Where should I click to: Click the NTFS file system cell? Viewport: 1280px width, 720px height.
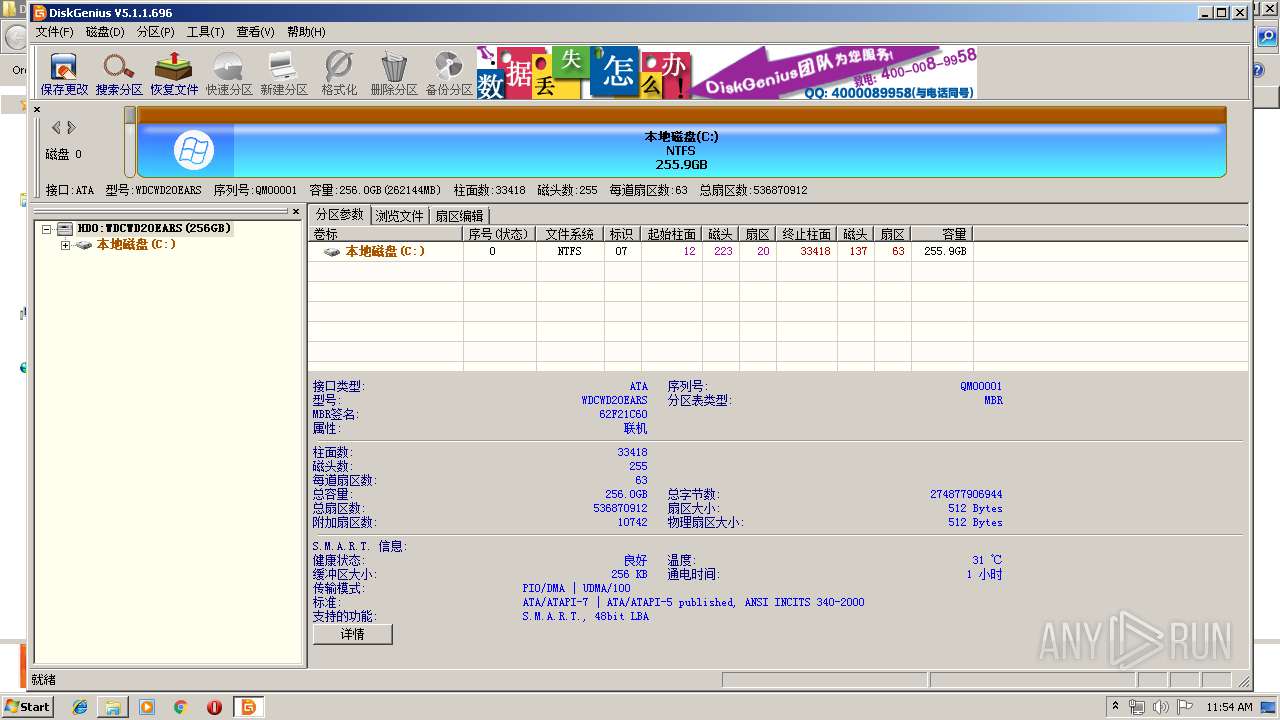(570, 252)
